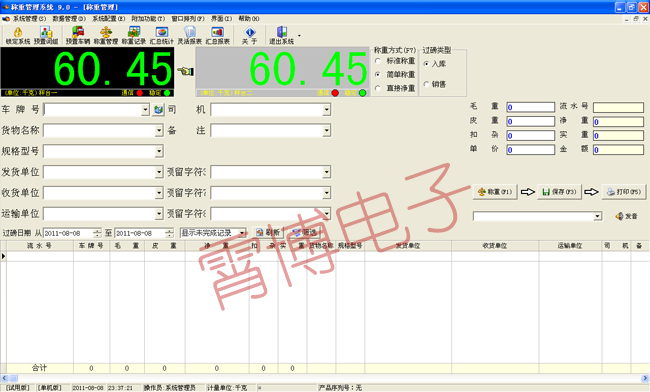This screenshot has width=650, height=392.
Task: Open the 系统配置 menu
Action: point(109,19)
